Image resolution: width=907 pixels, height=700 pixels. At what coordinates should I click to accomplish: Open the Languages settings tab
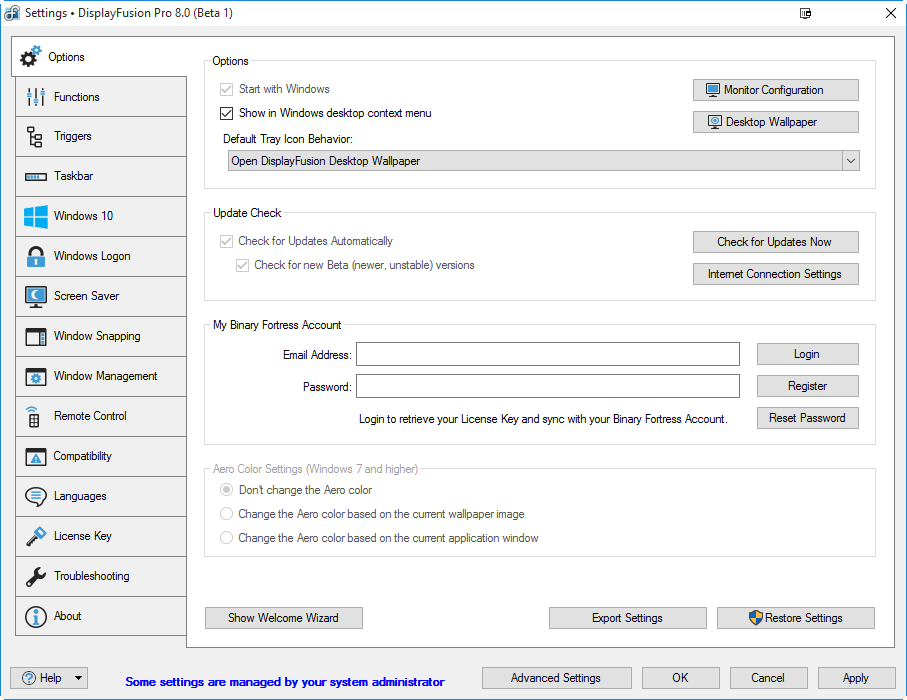pyautogui.click(x=80, y=497)
